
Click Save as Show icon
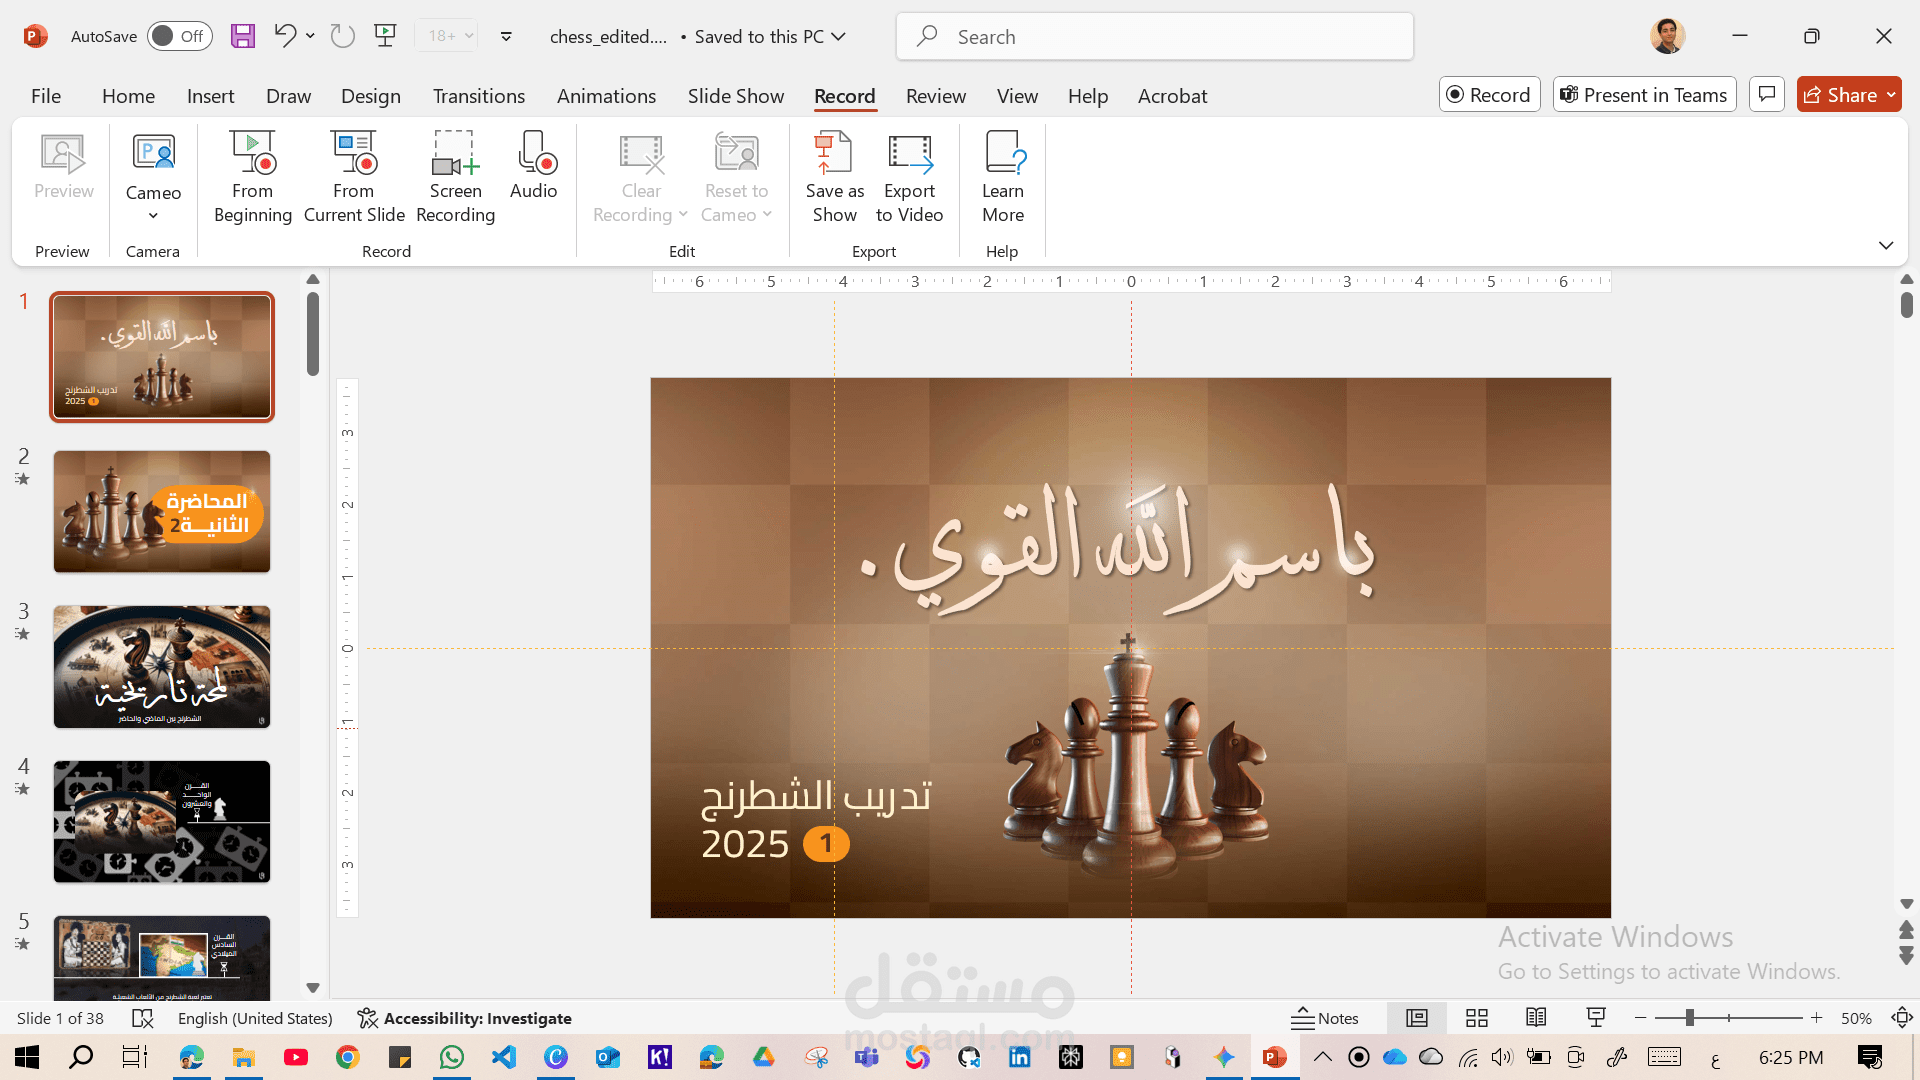pos(834,154)
